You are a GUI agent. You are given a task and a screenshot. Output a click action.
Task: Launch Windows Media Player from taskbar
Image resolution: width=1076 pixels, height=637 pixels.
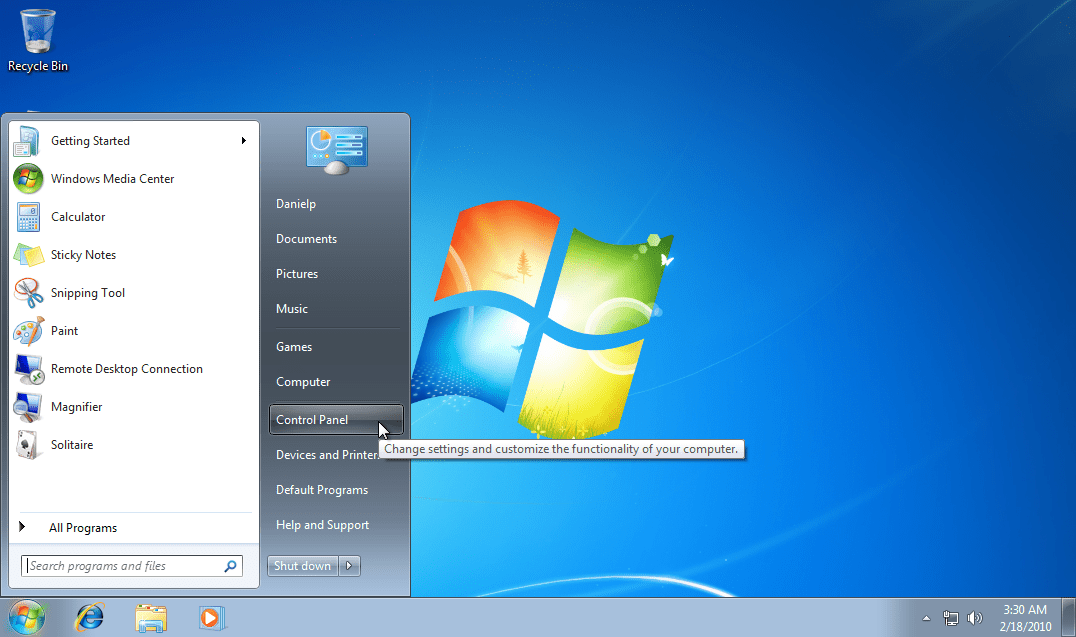coord(212,618)
